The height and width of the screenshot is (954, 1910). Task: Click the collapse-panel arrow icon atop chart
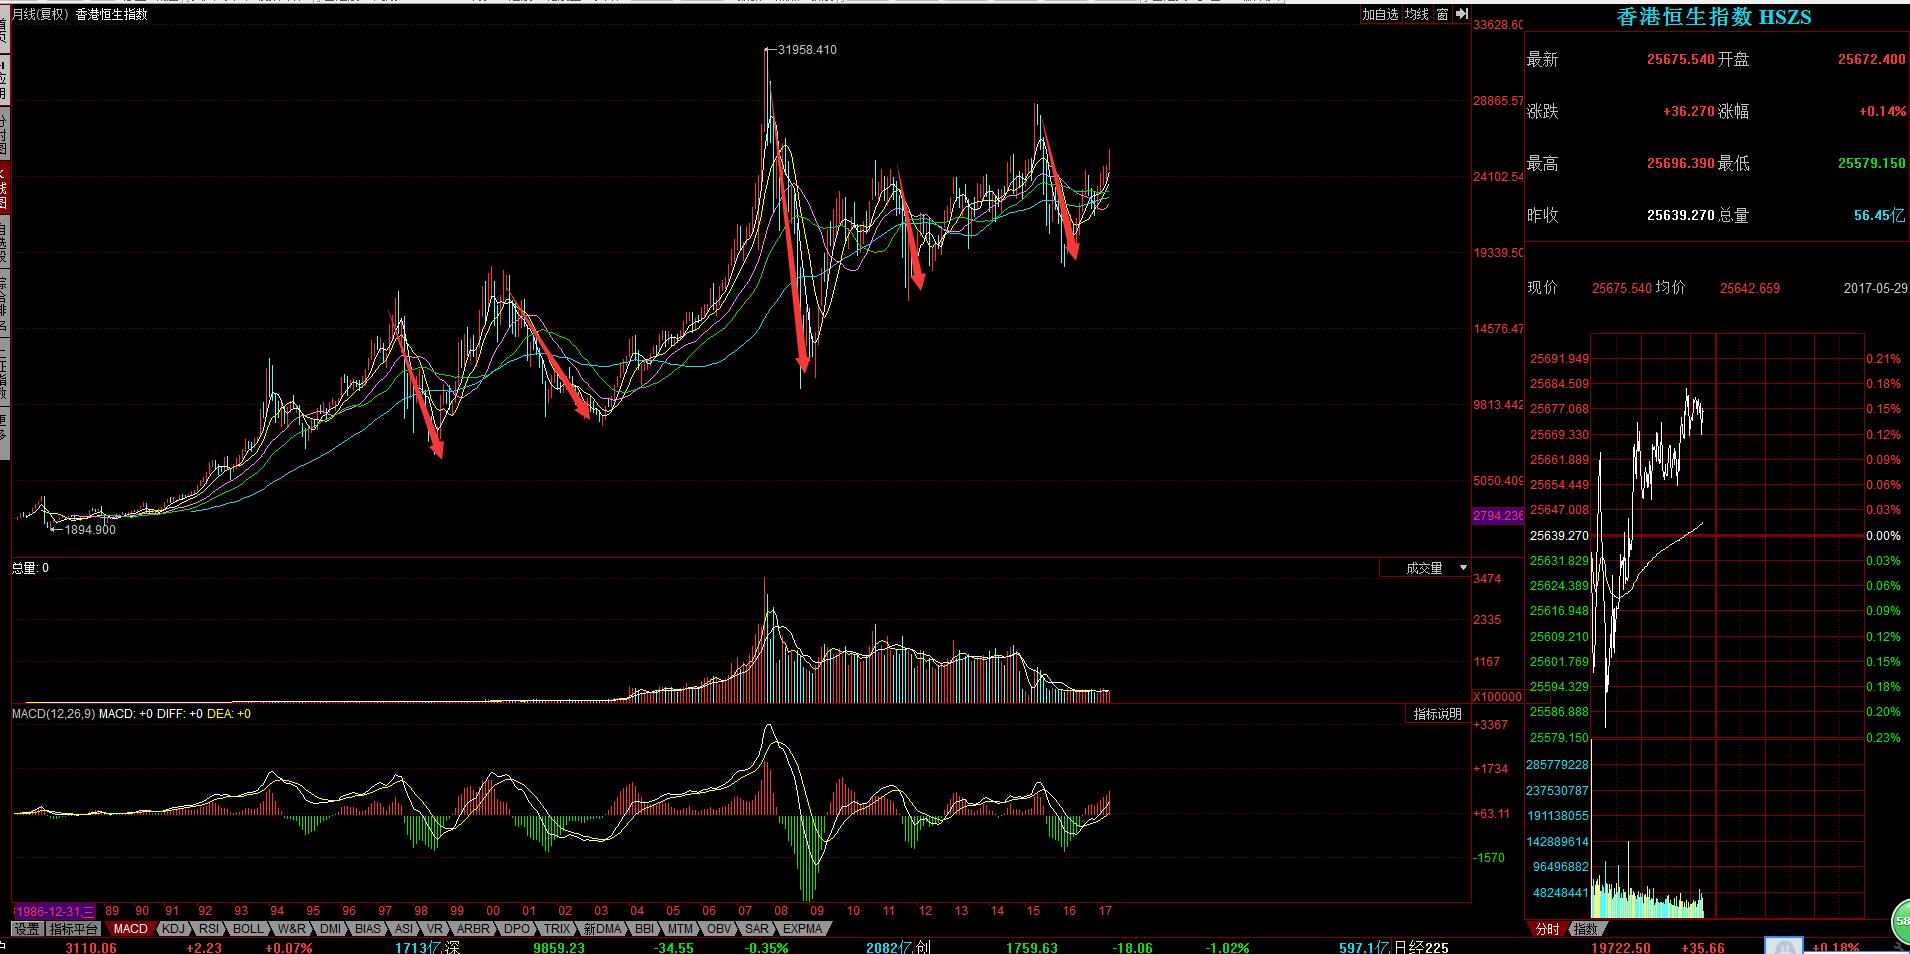pyautogui.click(x=1462, y=14)
